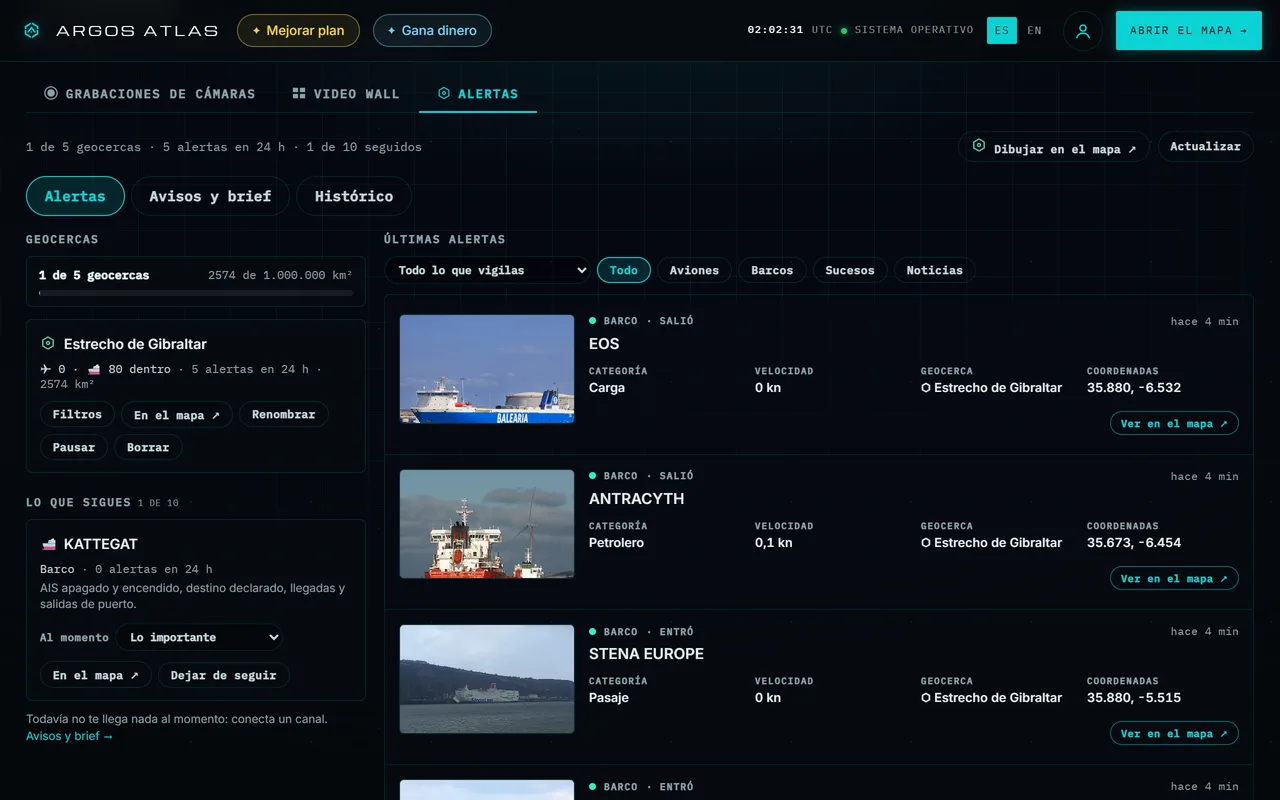Switch language to EN

[x=1034, y=31]
